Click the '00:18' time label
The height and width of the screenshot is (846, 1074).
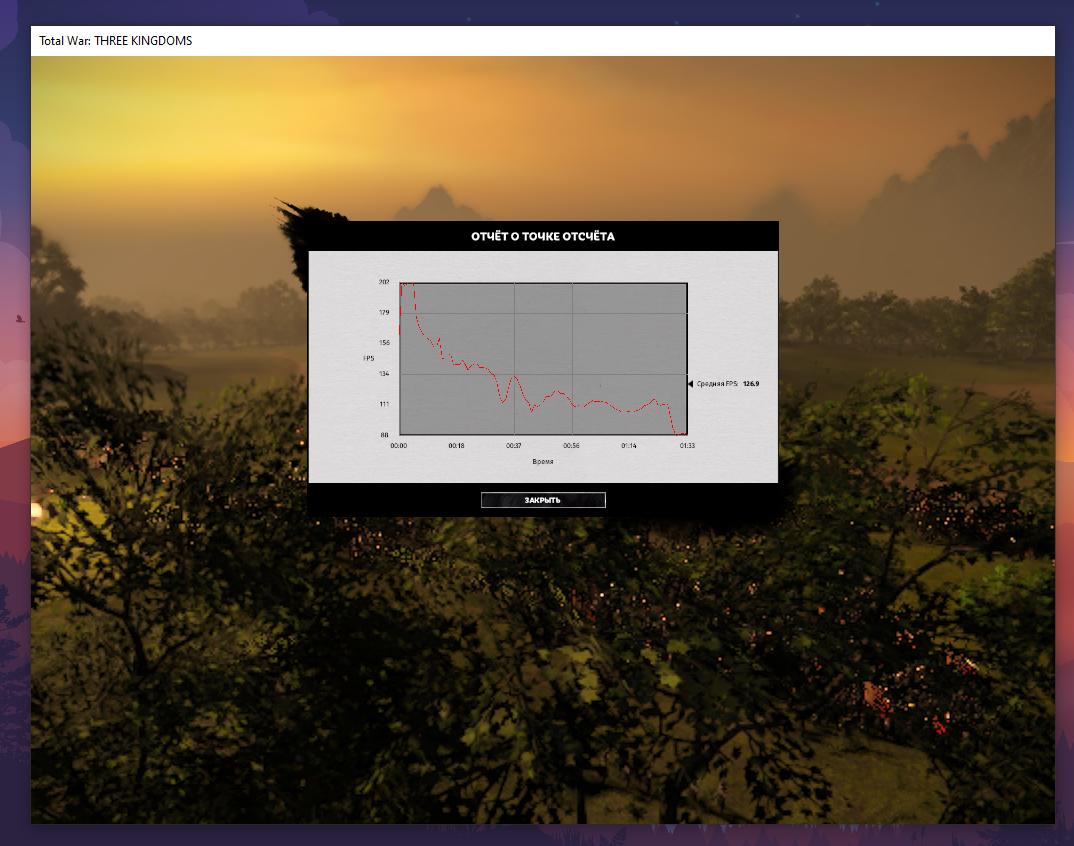(456, 445)
